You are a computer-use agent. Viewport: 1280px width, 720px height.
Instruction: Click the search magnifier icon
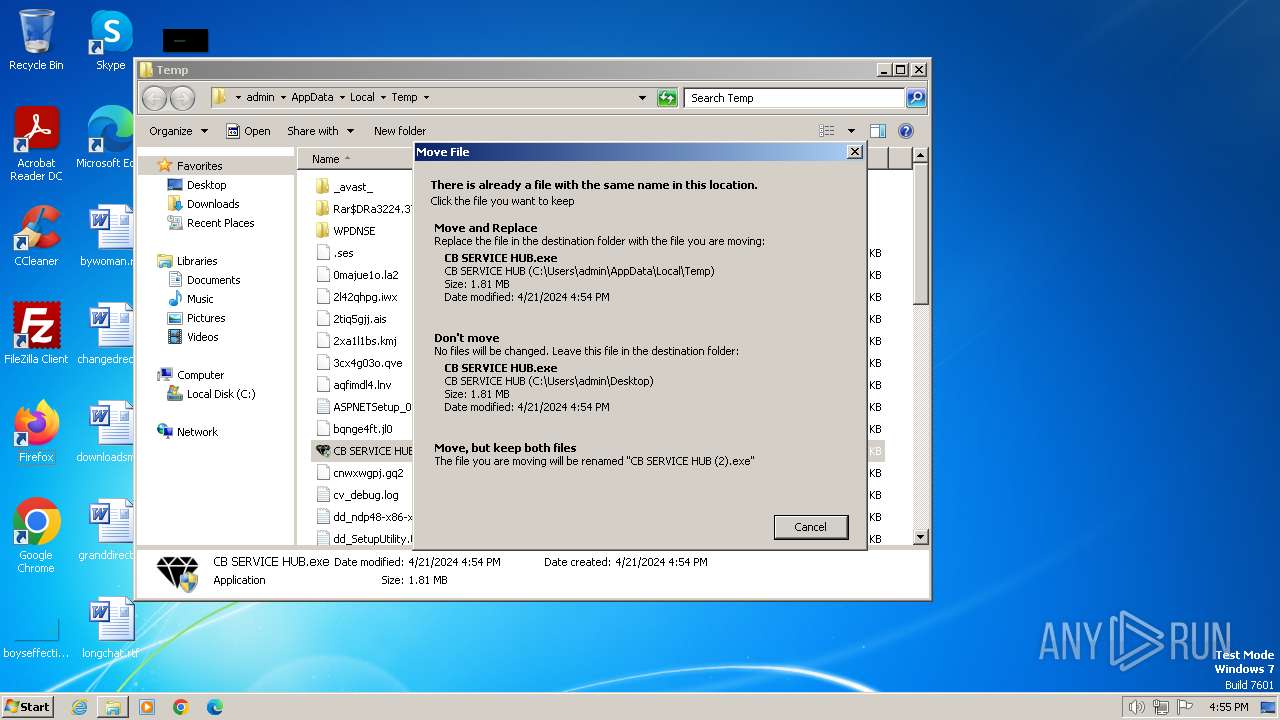(915, 97)
